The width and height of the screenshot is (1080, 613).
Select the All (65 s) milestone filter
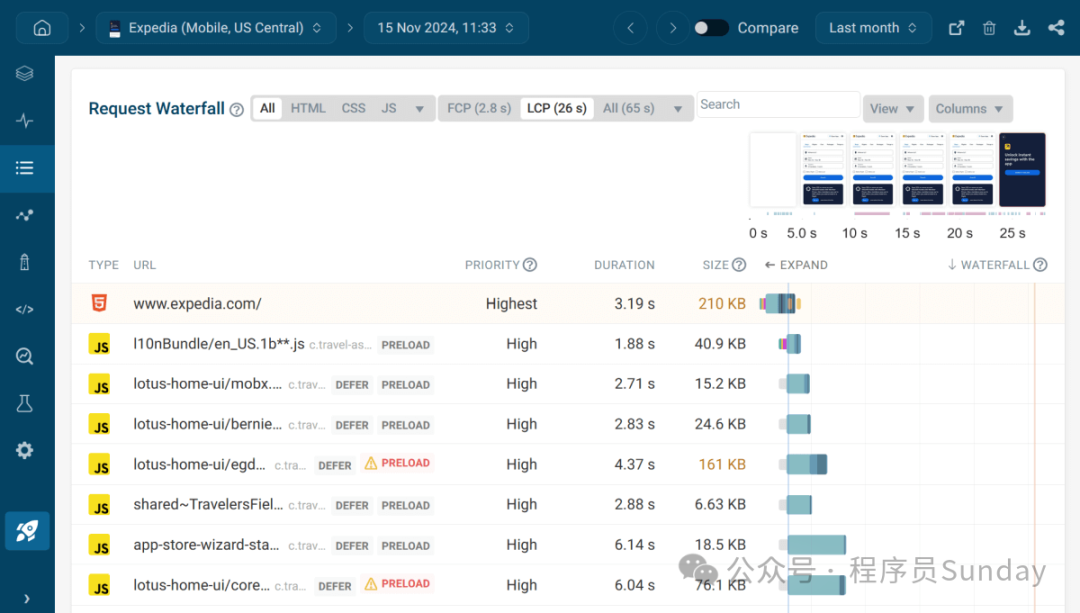coord(629,108)
